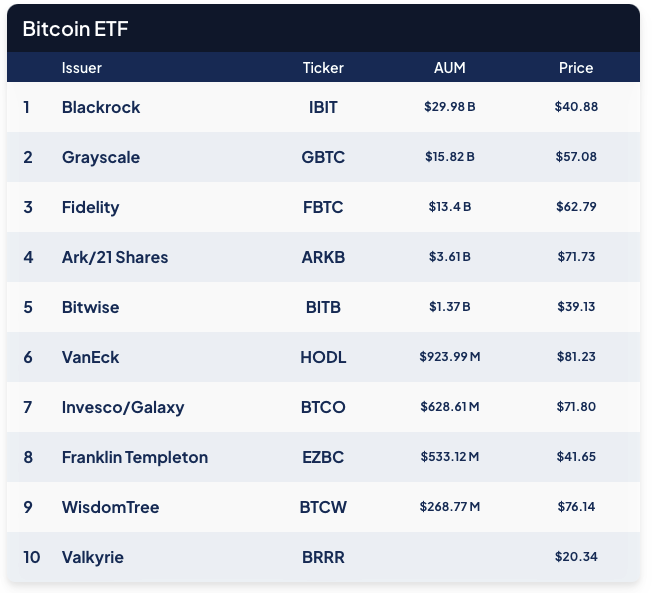Image resolution: width=652 pixels, height=593 pixels.
Task: Sort by the AUM column header
Action: [x=450, y=68]
